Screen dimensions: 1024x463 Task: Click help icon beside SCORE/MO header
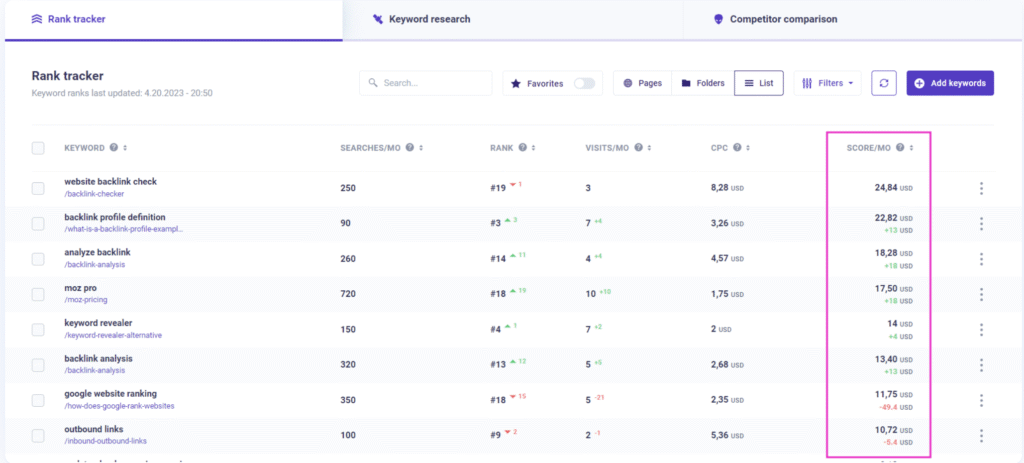coord(900,148)
